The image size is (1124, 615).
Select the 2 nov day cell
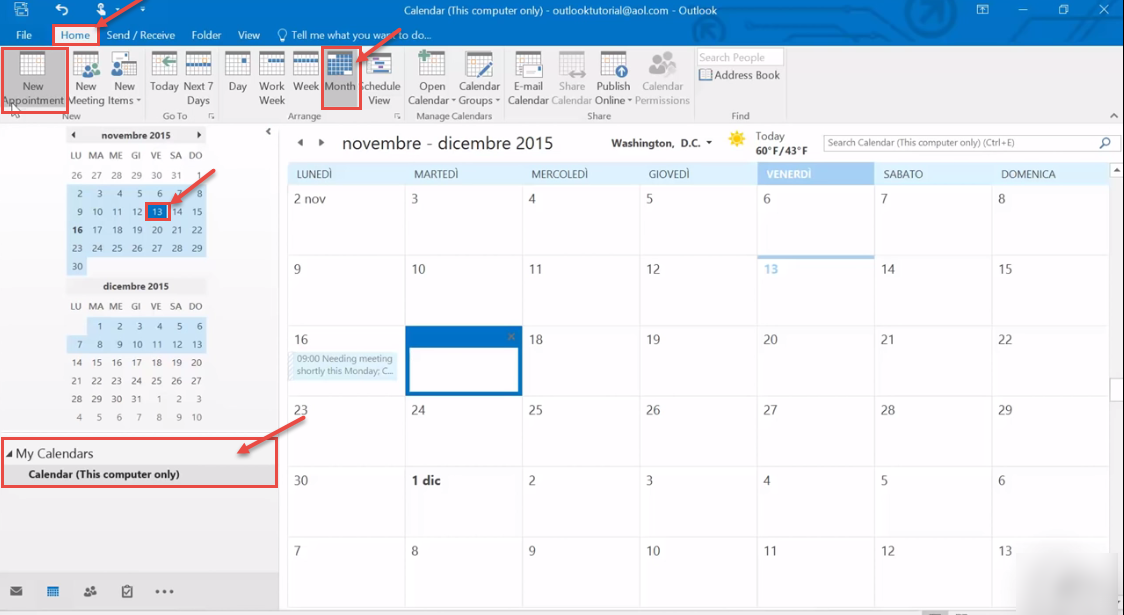pyautogui.click(x=346, y=221)
